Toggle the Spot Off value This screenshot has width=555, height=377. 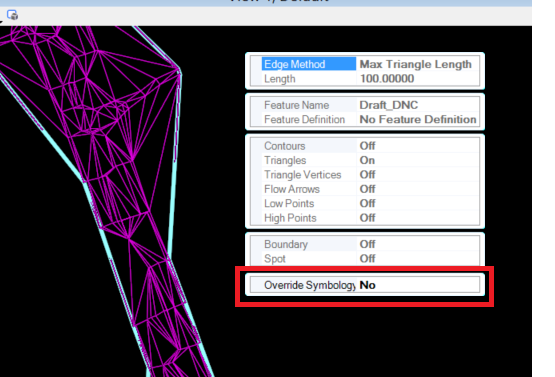point(418,259)
